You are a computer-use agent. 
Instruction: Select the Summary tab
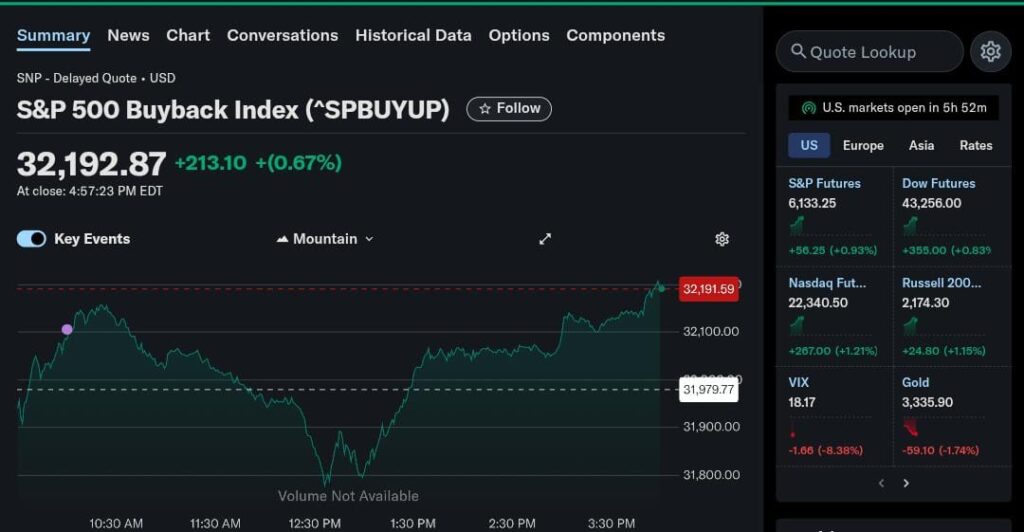coord(54,35)
